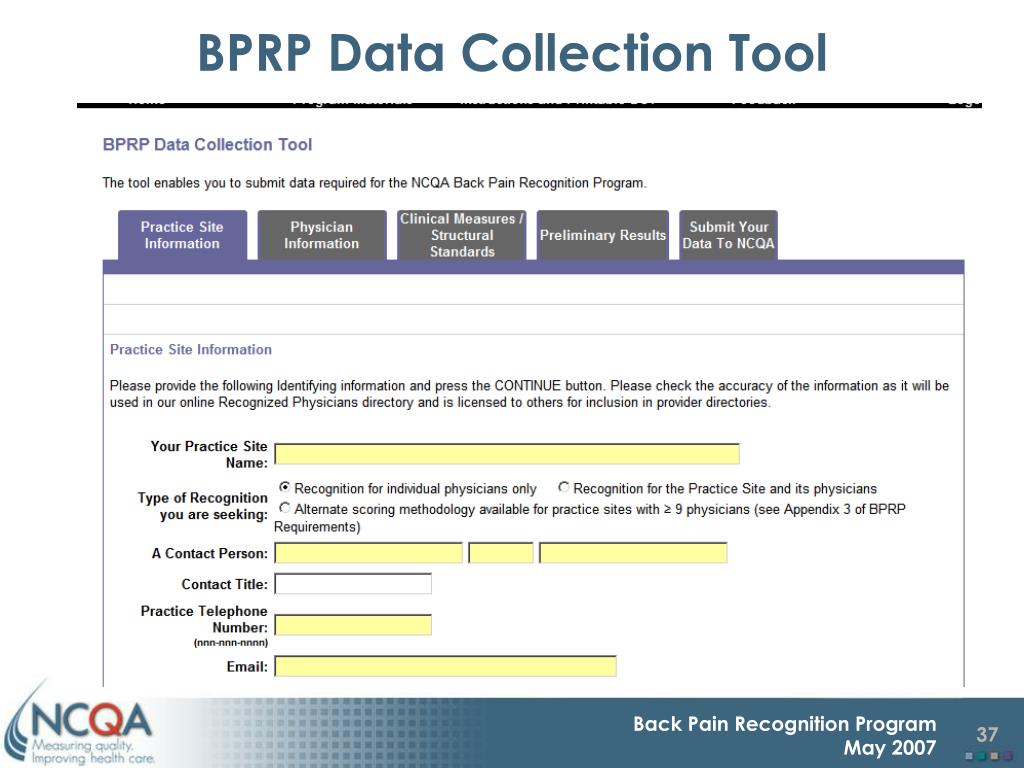Click the contact person first name field
1024x768 pixels.
[x=368, y=552]
